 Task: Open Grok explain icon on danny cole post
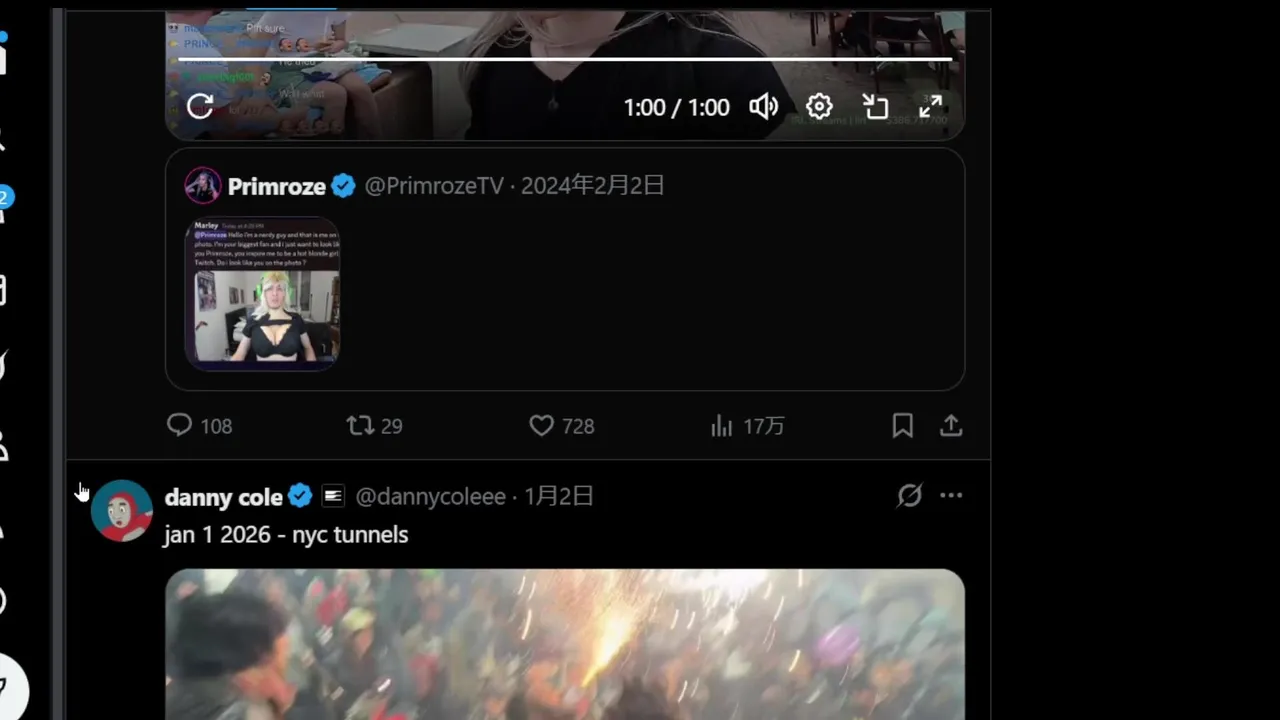click(x=909, y=495)
